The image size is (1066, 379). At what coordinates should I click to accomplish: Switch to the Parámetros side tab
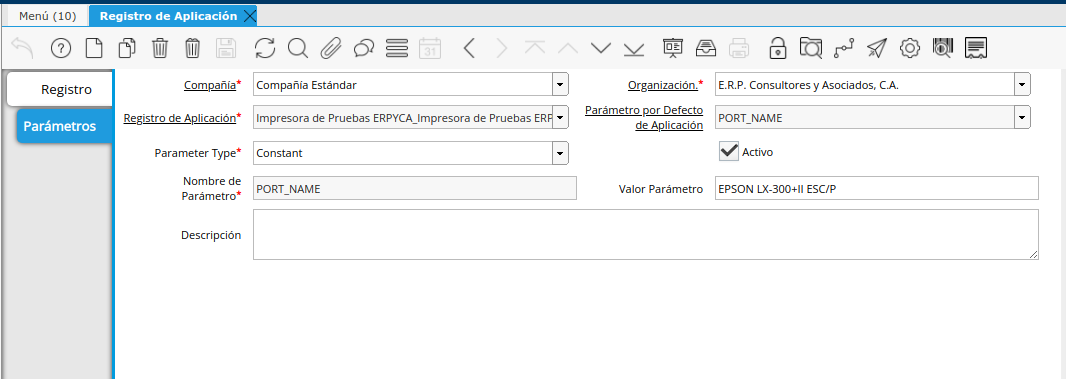coord(65,126)
